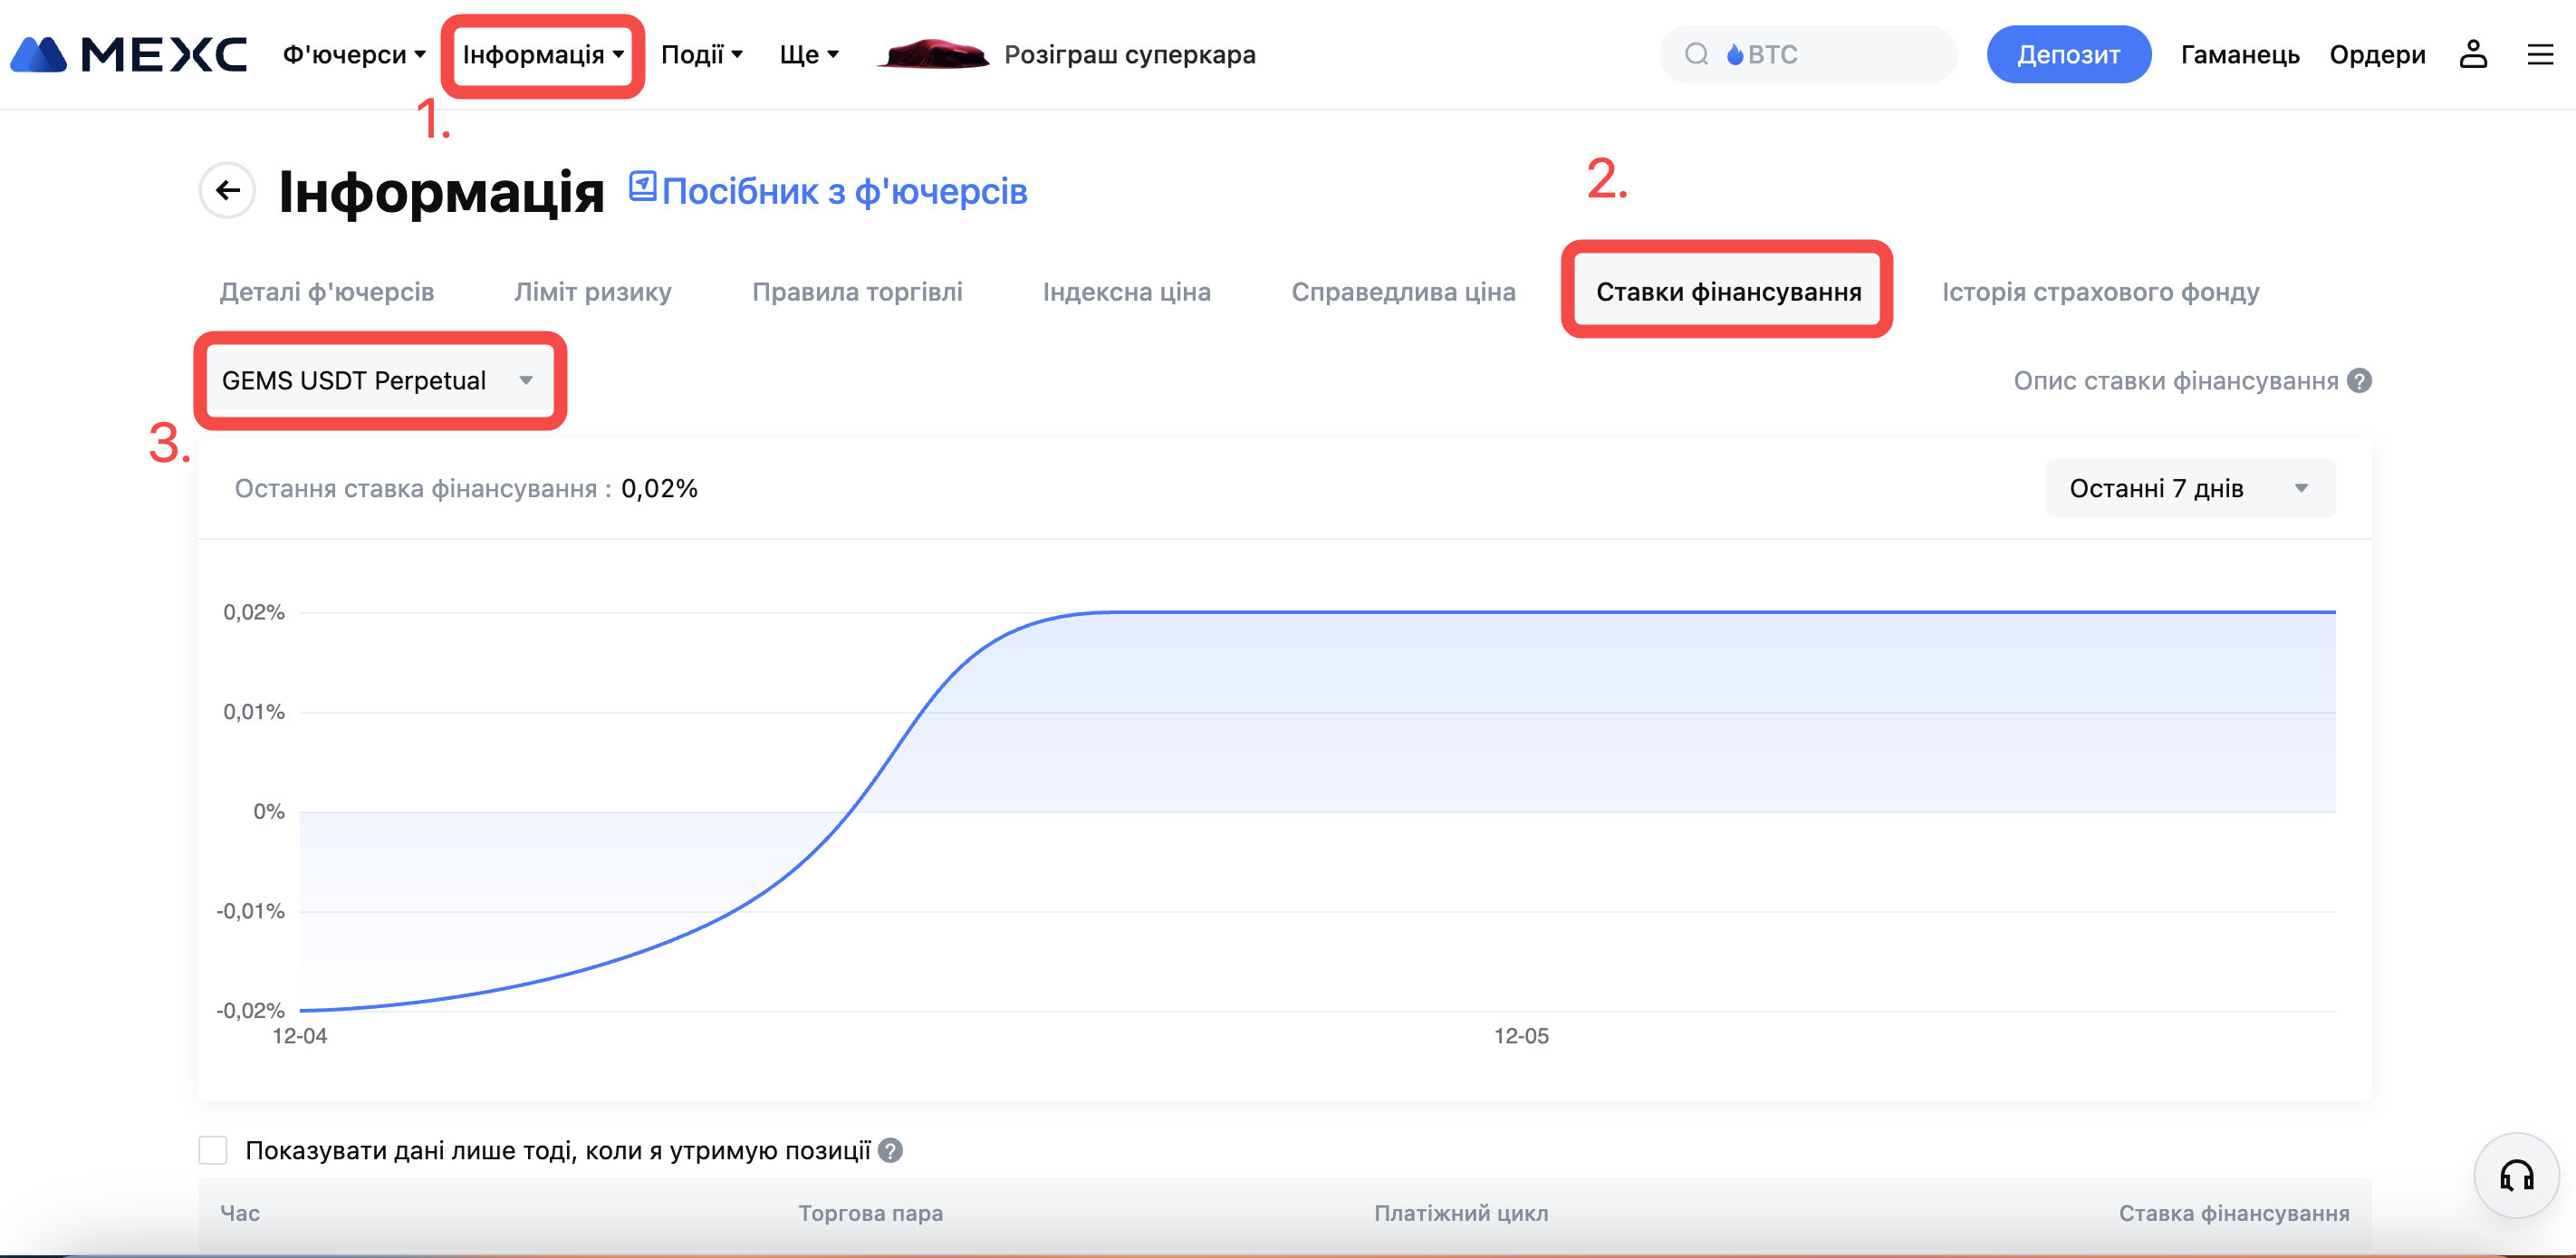Open the user profile icon
This screenshot has width=2576, height=1258.
[x=2472, y=54]
